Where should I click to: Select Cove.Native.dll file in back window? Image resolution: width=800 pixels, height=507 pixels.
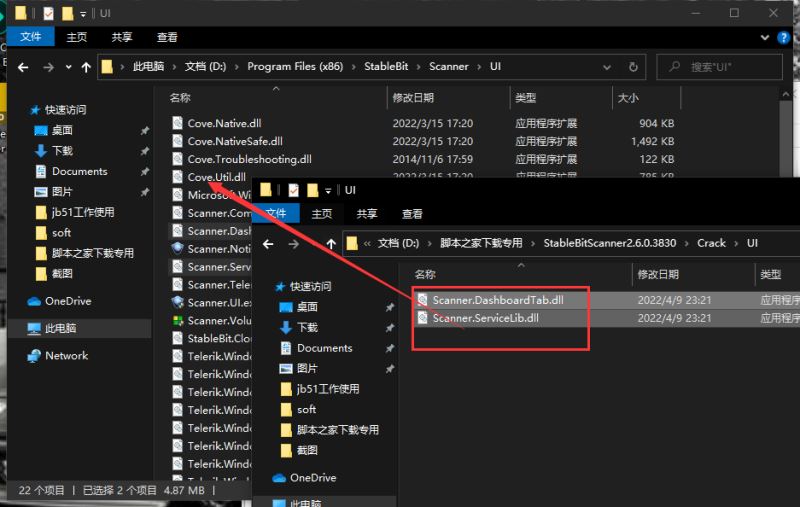click(224, 123)
